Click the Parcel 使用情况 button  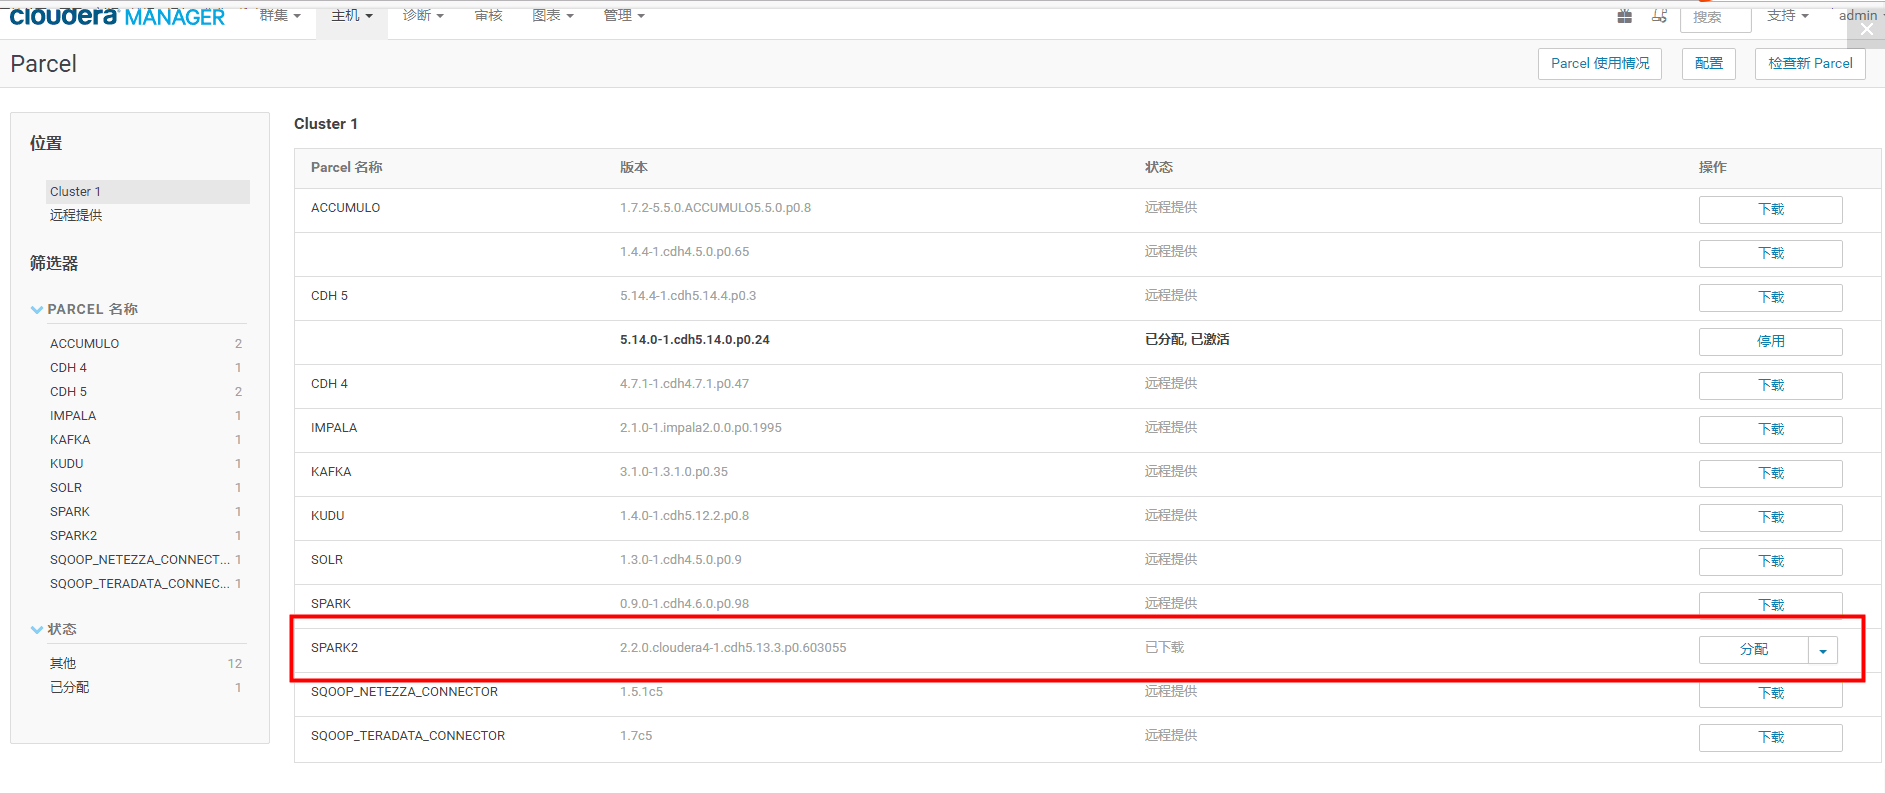tap(1600, 63)
